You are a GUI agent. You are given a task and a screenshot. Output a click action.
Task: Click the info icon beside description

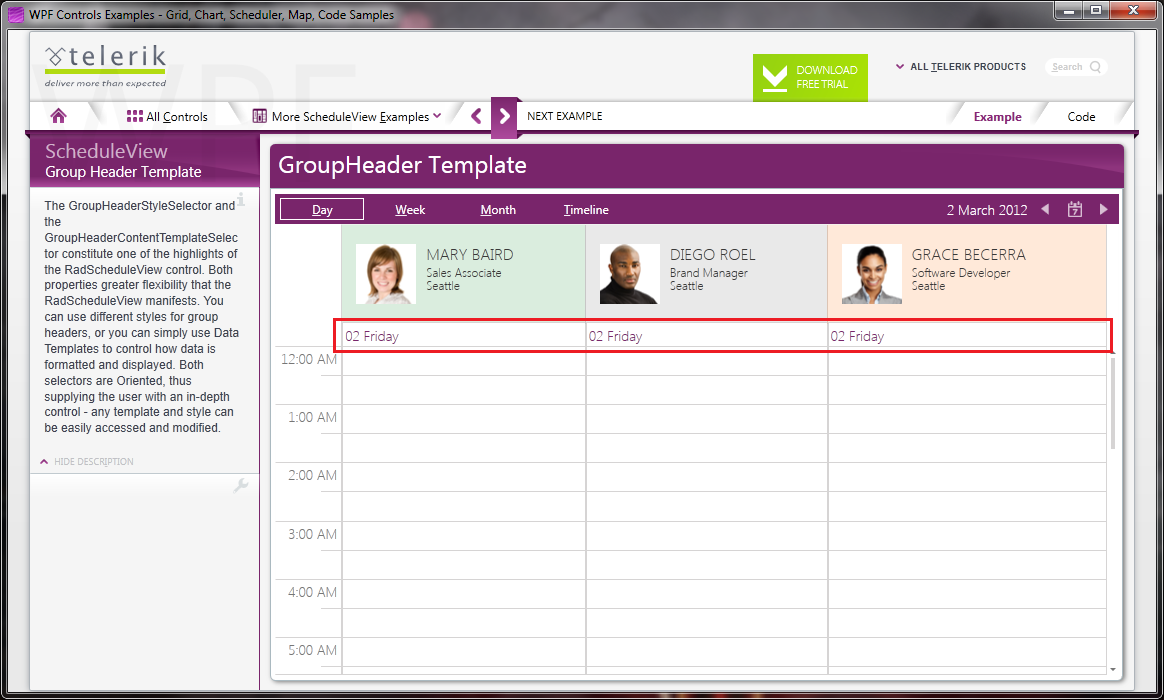(x=241, y=199)
